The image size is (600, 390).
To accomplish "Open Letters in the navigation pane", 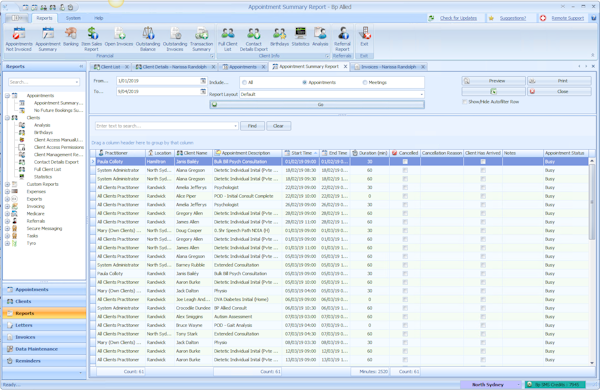I will click(44, 325).
